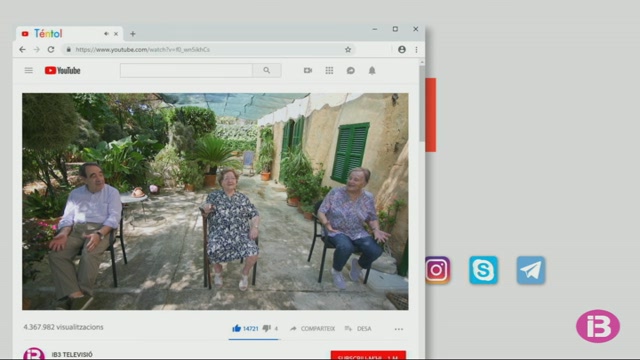Click the Skype icon

pyautogui.click(x=483, y=270)
